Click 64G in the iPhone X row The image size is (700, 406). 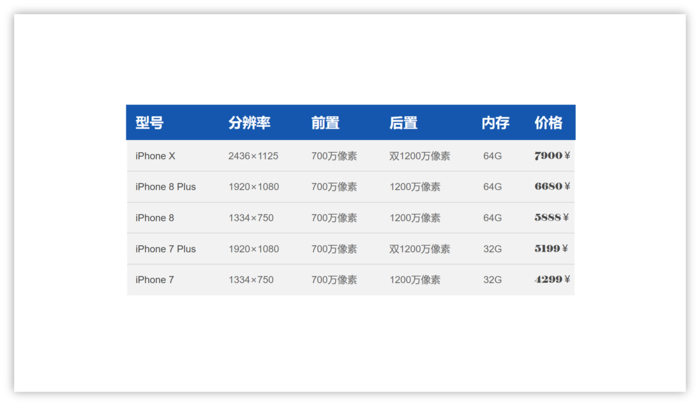[492, 156]
